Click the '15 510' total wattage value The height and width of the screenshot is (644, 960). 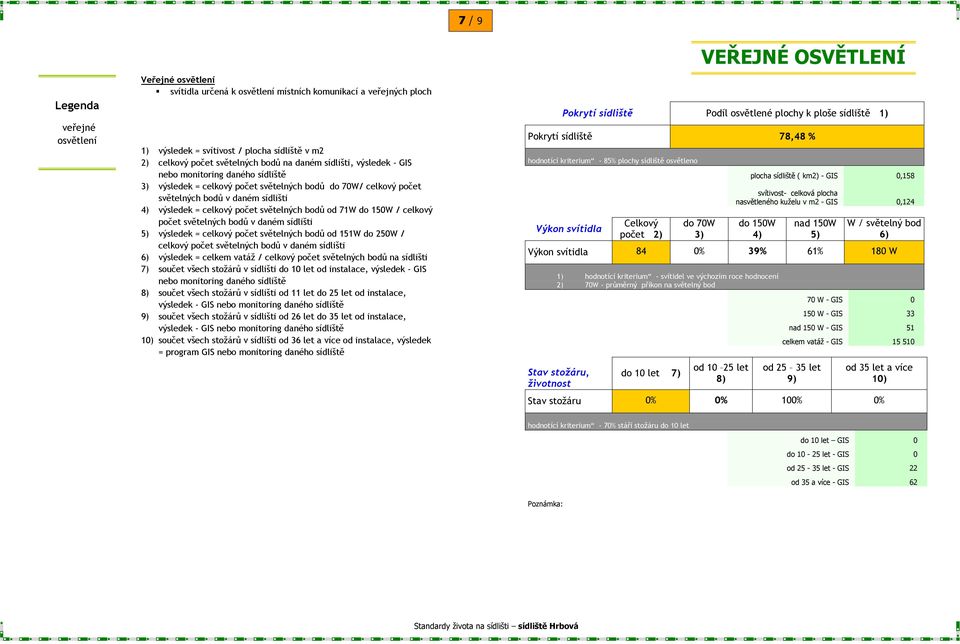[903, 342]
